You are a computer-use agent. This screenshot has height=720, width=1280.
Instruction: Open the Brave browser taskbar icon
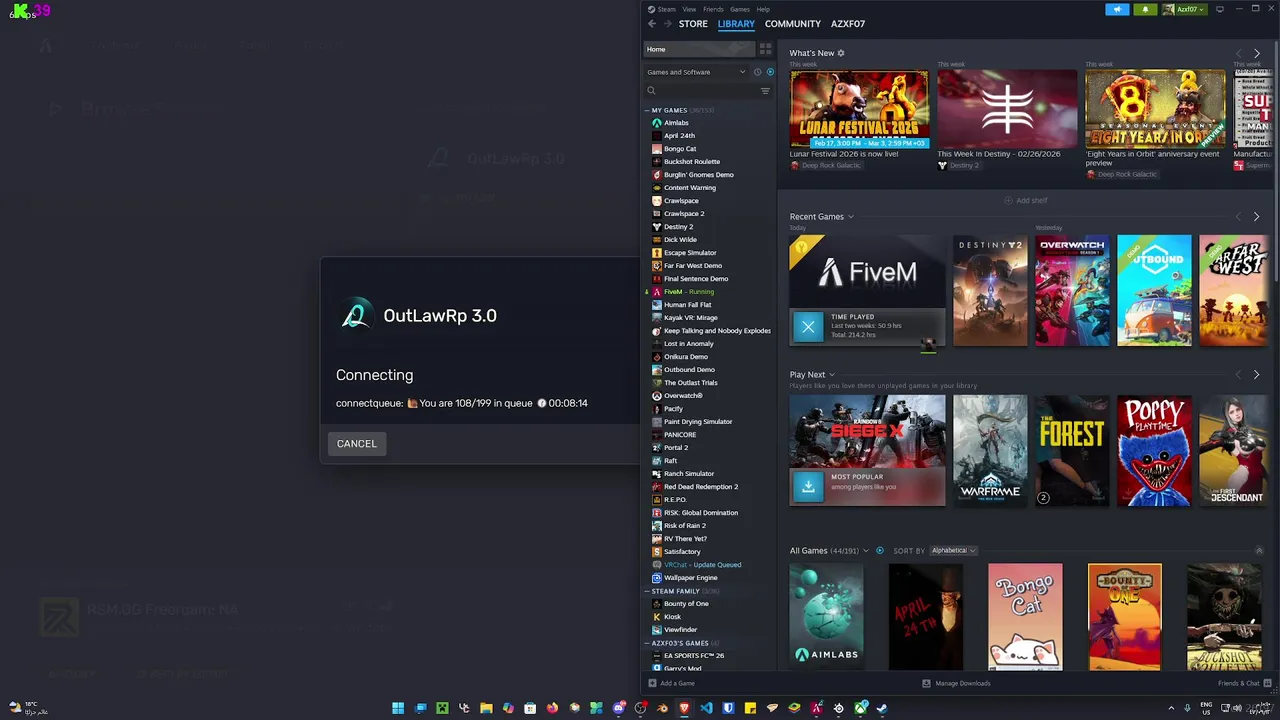point(684,708)
